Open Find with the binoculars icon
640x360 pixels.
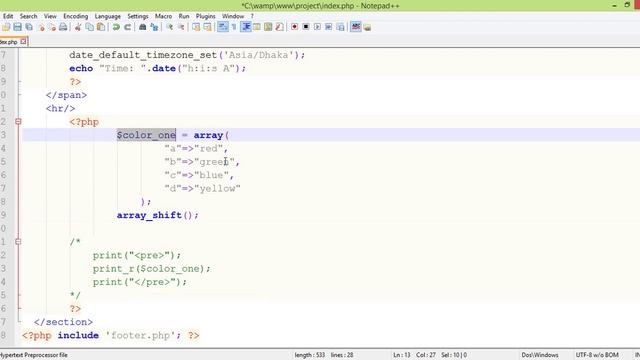[x=142, y=27]
